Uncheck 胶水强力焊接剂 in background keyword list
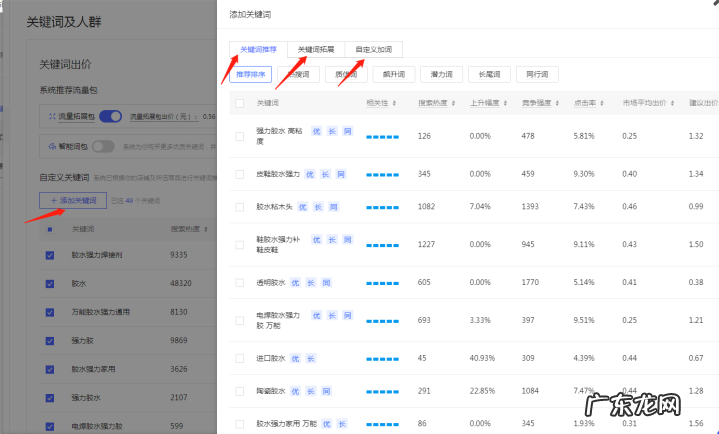This screenshot has height=434, width=719. [50, 255]
